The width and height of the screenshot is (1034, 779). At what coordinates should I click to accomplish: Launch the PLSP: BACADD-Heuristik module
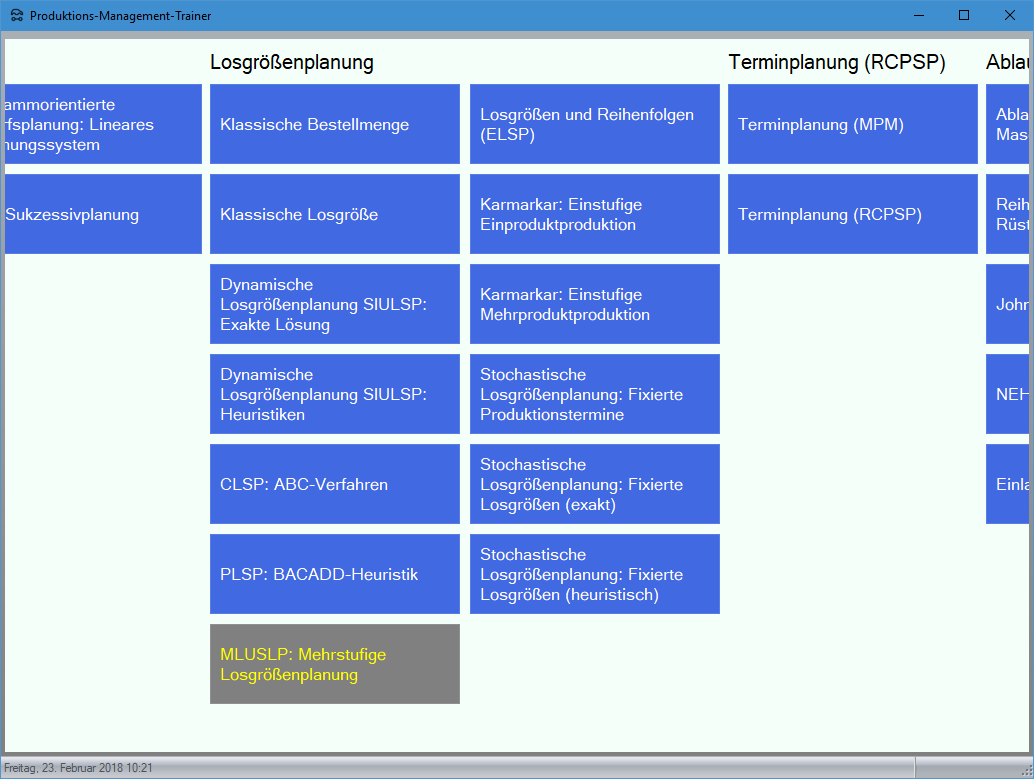(334, 574)
